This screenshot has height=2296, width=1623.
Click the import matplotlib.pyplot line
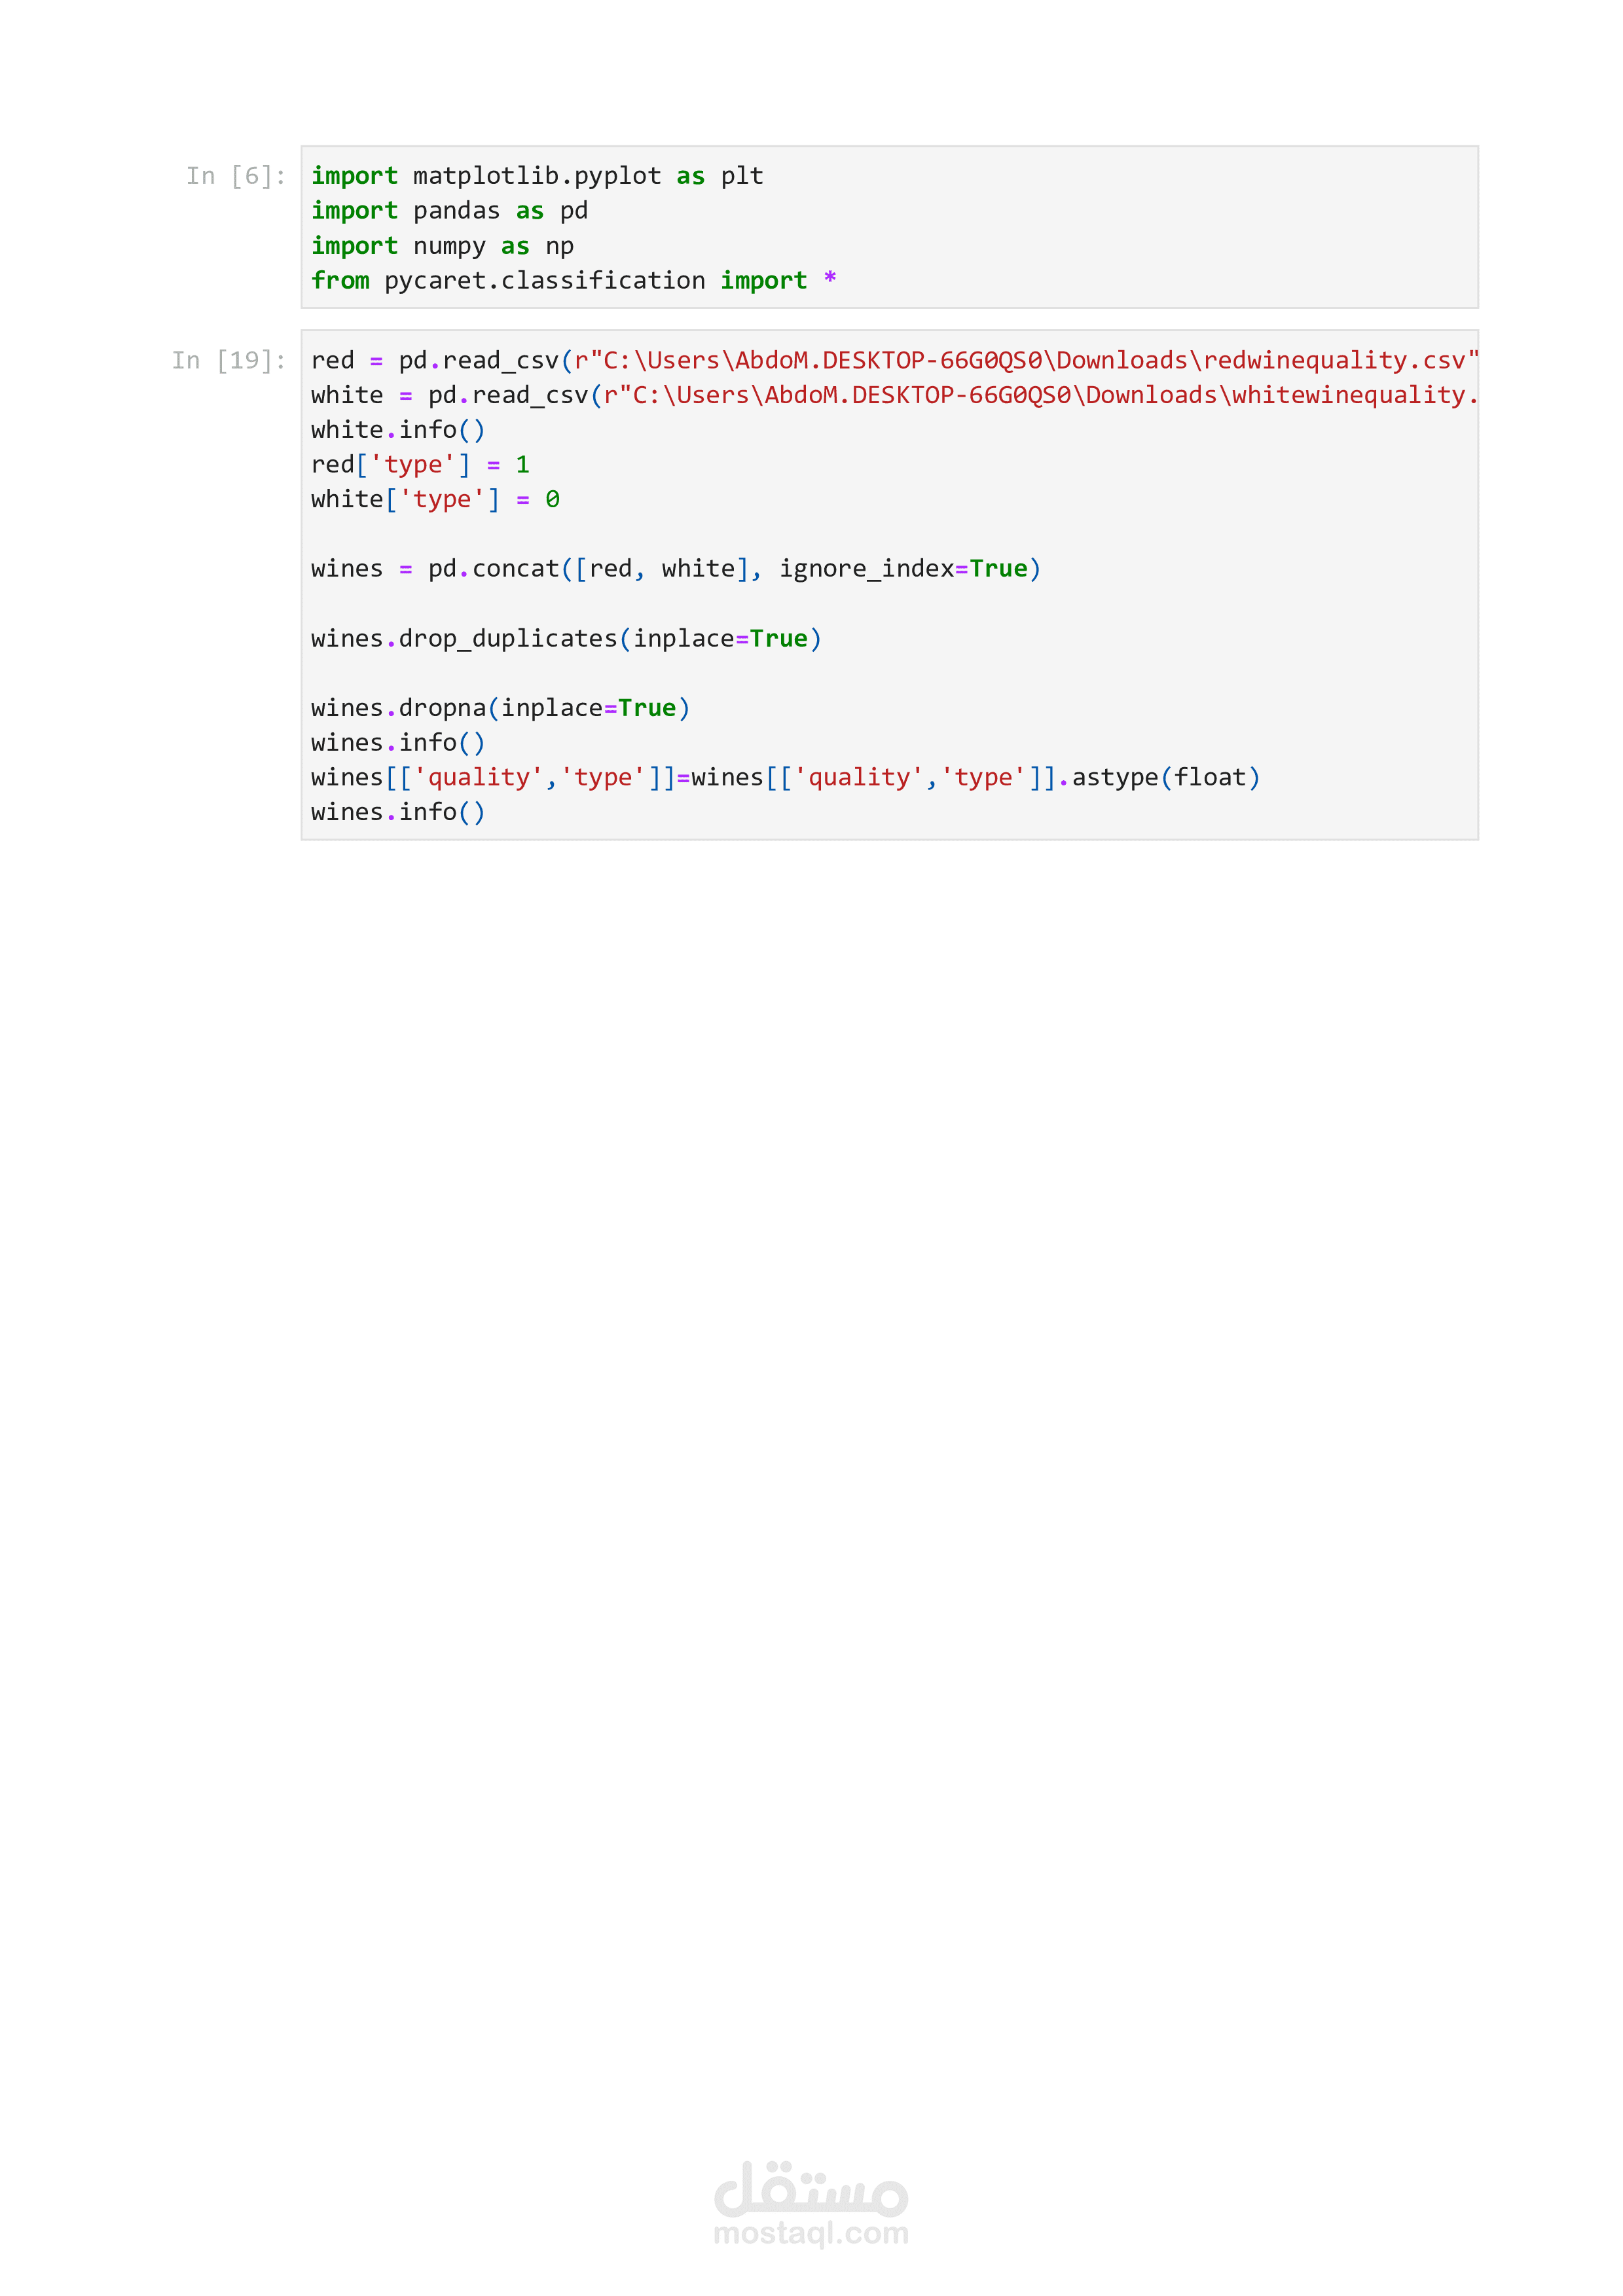(x=537, y=176)
